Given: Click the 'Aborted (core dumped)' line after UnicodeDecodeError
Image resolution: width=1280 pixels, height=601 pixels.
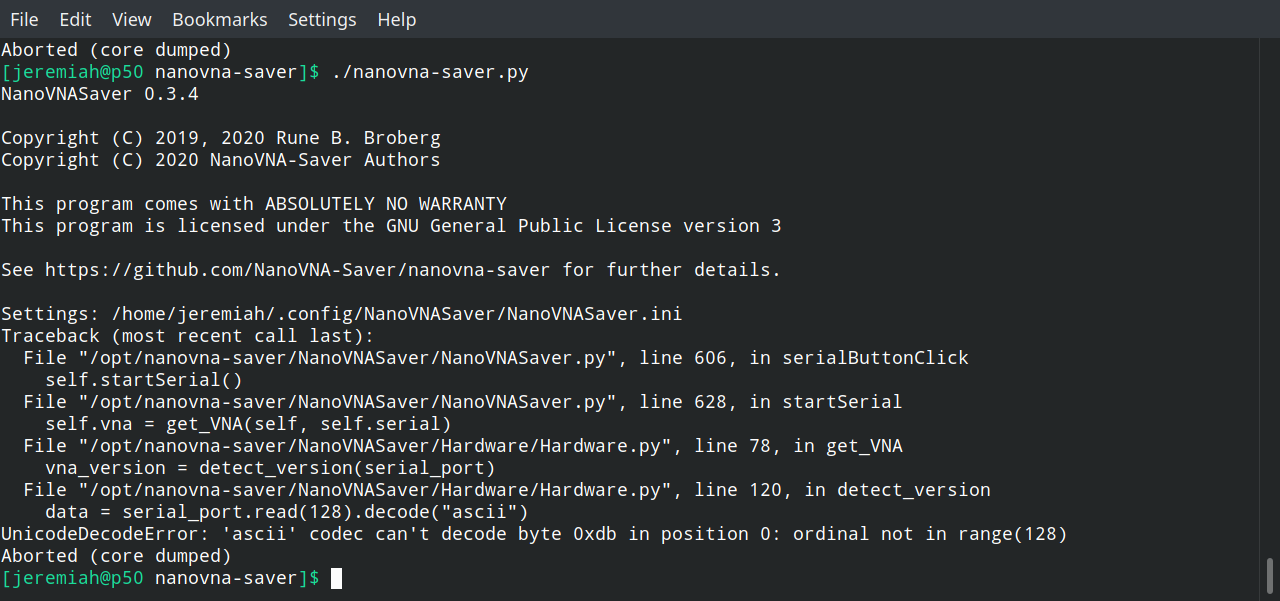Looking at the screenshot, I should (x=116, y=556).
